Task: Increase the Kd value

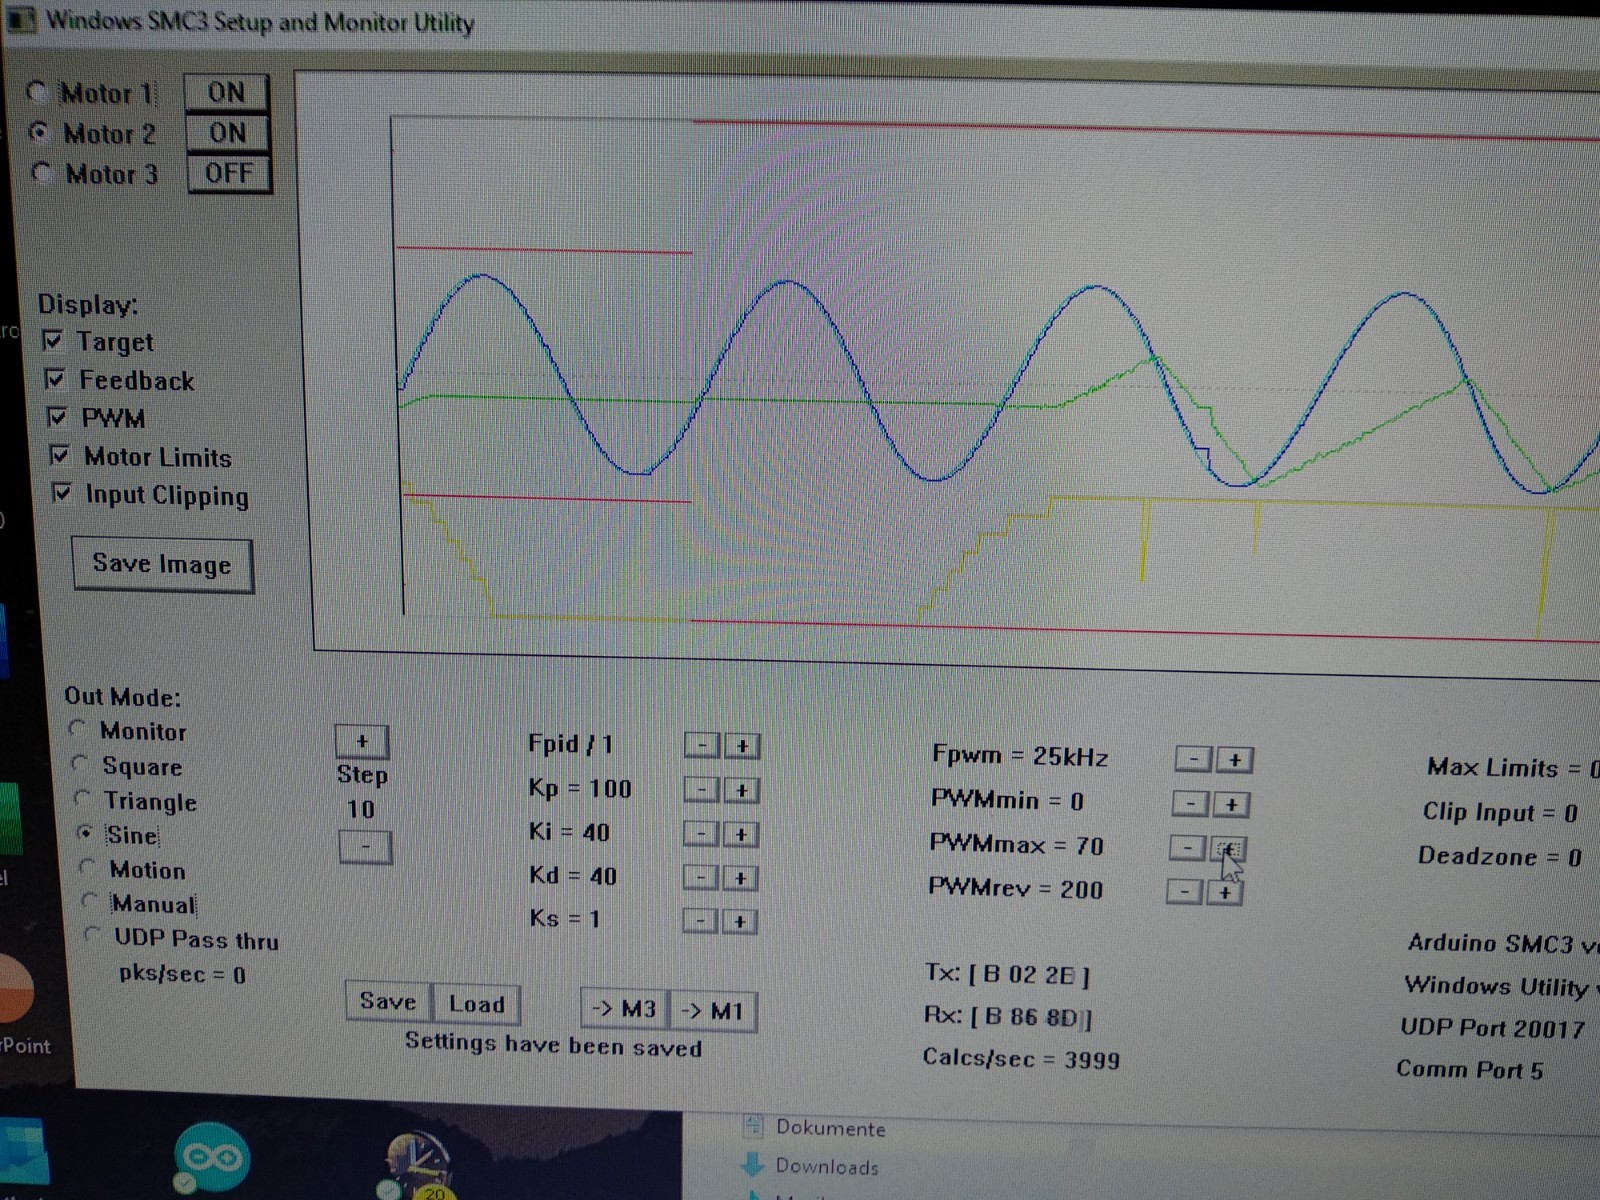Action: pyautogui.click(x=741, y=878)
